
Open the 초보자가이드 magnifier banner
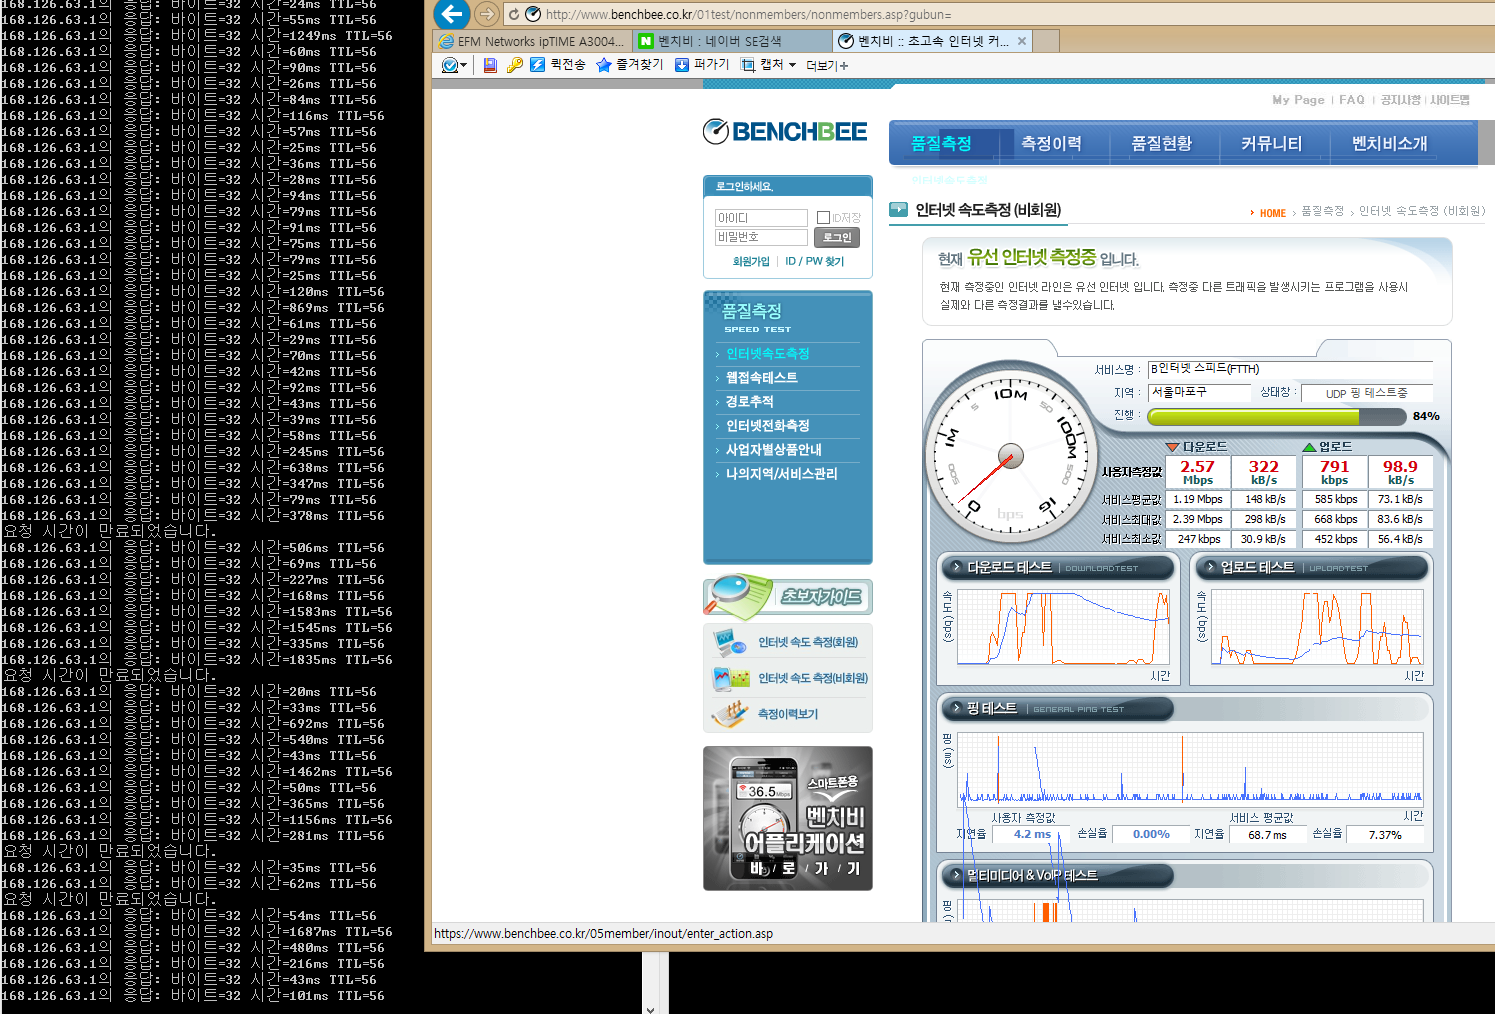(x=788, y=596)
